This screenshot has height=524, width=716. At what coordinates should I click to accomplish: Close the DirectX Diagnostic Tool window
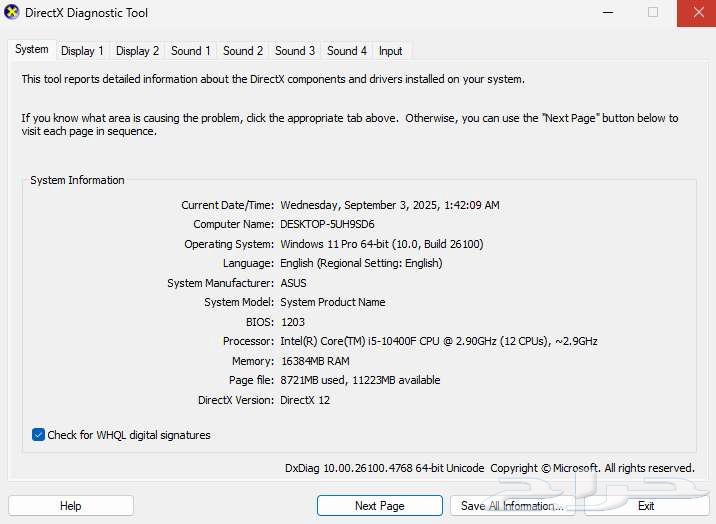coord(695,13)
